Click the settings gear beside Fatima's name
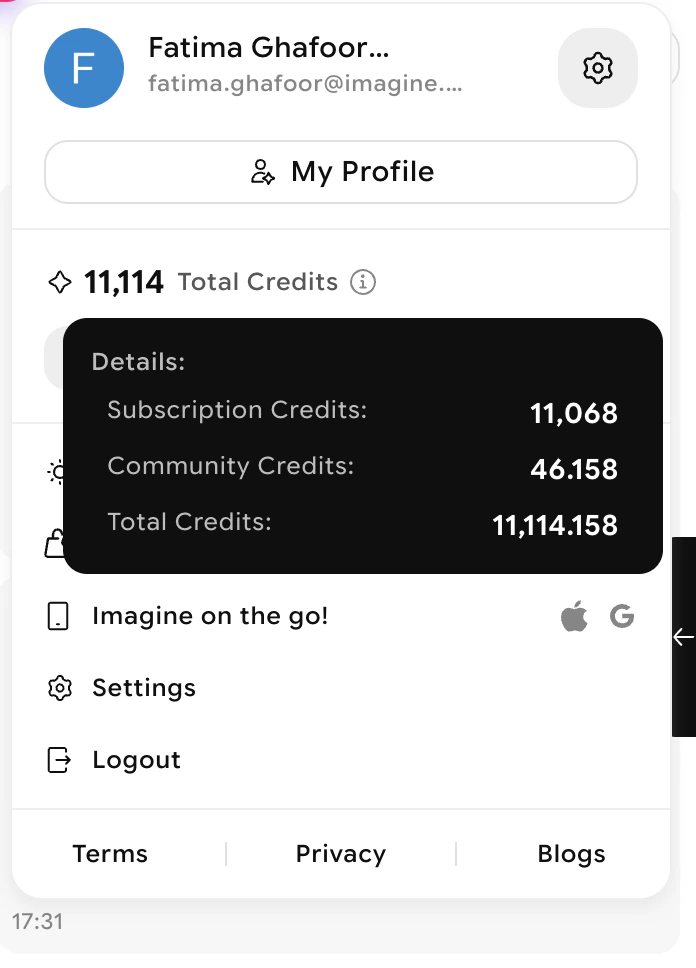This screenshot has height=968, width=696. click(x=597, y=68)
